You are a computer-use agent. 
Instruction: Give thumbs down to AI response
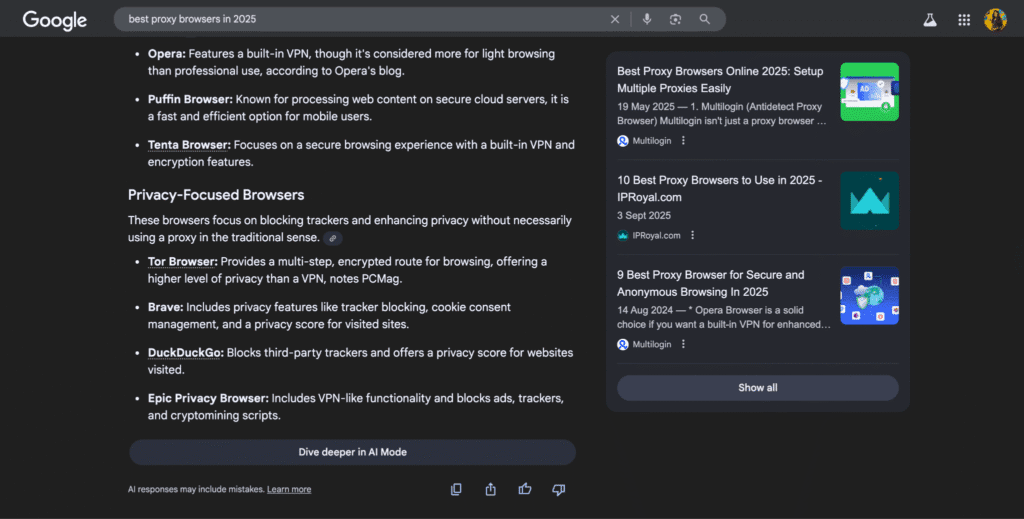[559, 489]
